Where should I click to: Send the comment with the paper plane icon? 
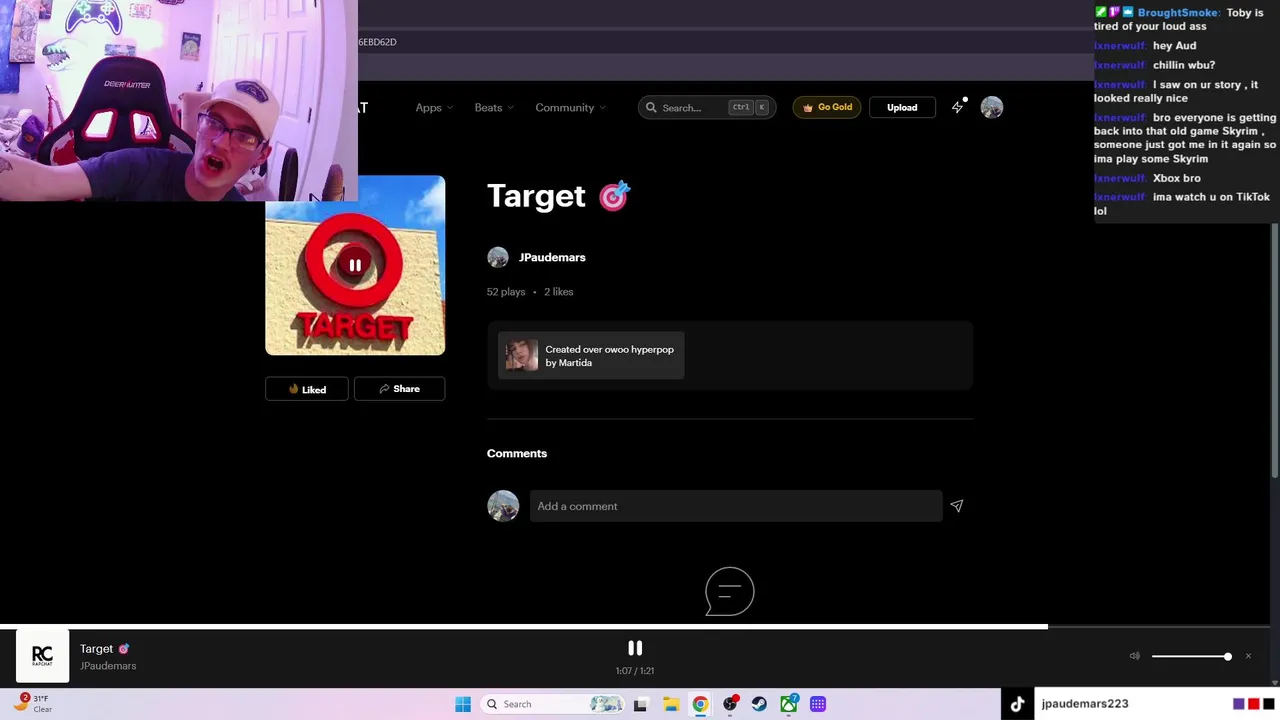pos(957,506)
